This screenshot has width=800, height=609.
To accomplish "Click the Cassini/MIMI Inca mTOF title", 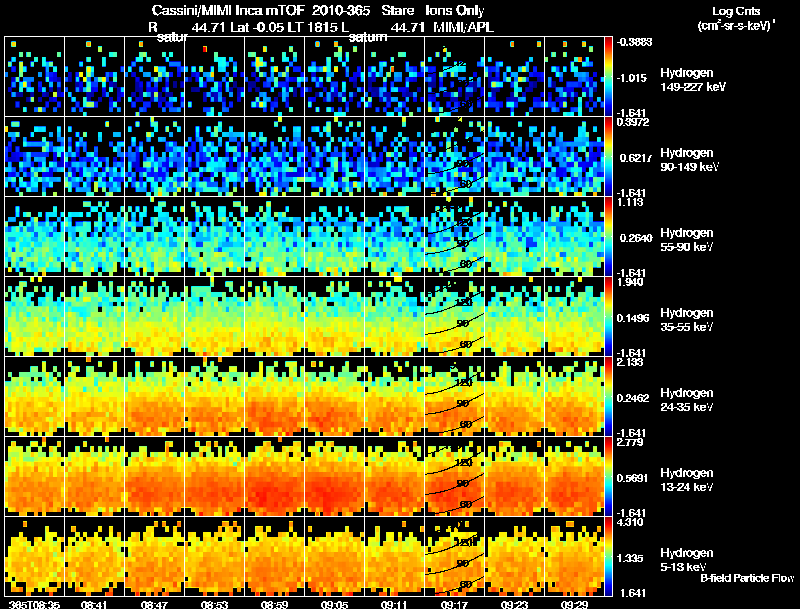I will (x=228, y=10).
